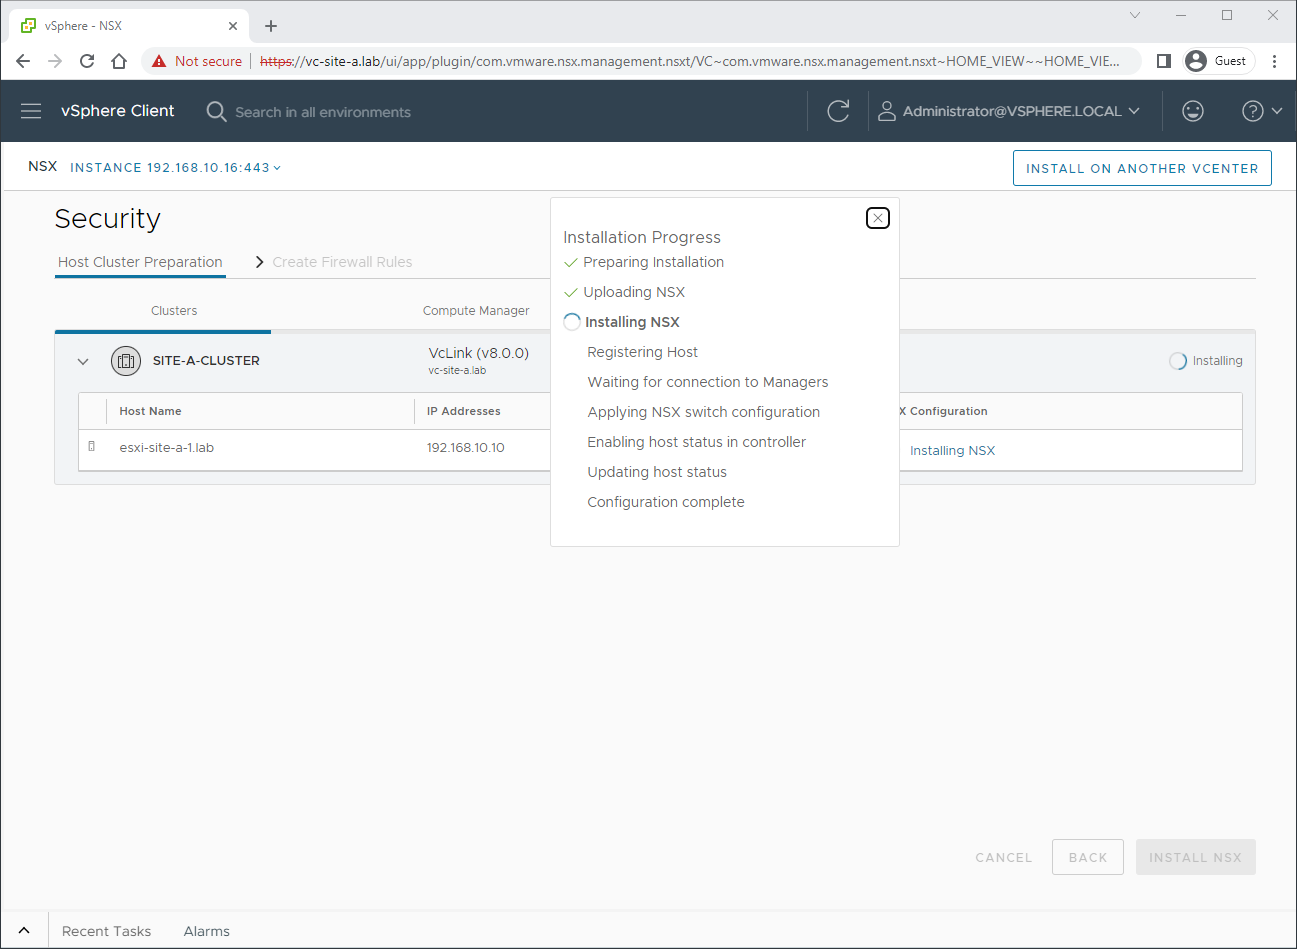Expand the bottom Recent Tasks panel arrow
The width and height of the screenshot is (1297, 949).
coord(24,930)
